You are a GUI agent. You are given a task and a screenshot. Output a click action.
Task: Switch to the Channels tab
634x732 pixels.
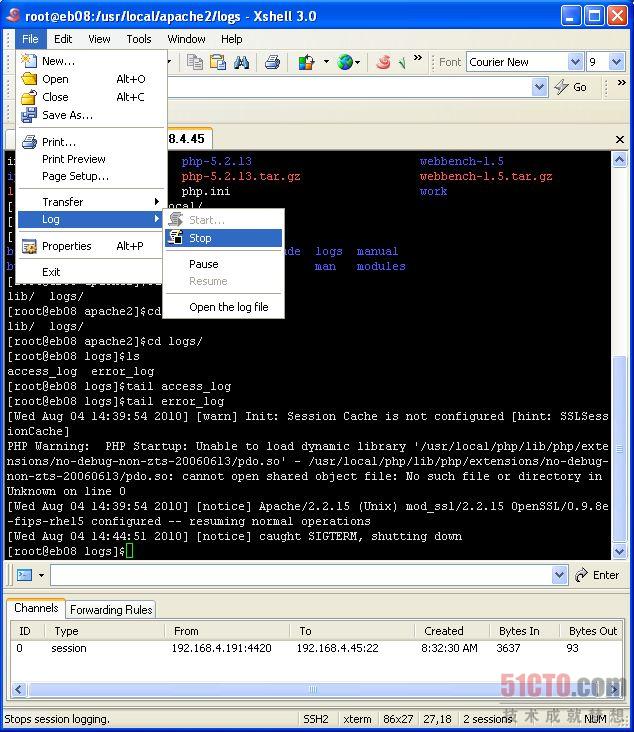pos(36,608)
